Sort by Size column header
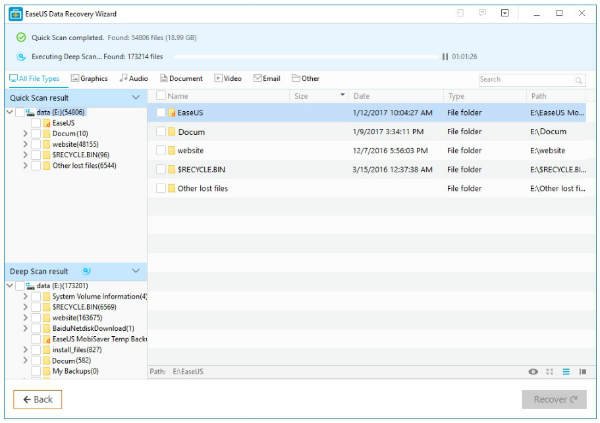Viewport: 600px width, 423px height. 301,96
